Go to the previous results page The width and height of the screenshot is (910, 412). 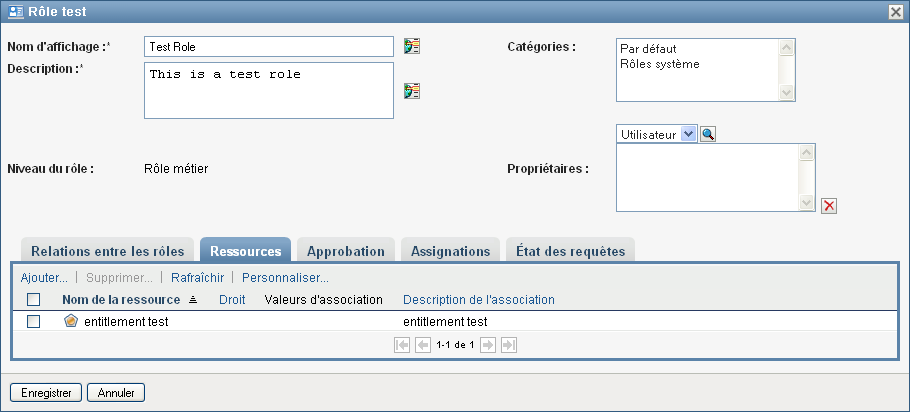[x=422, y=344]
